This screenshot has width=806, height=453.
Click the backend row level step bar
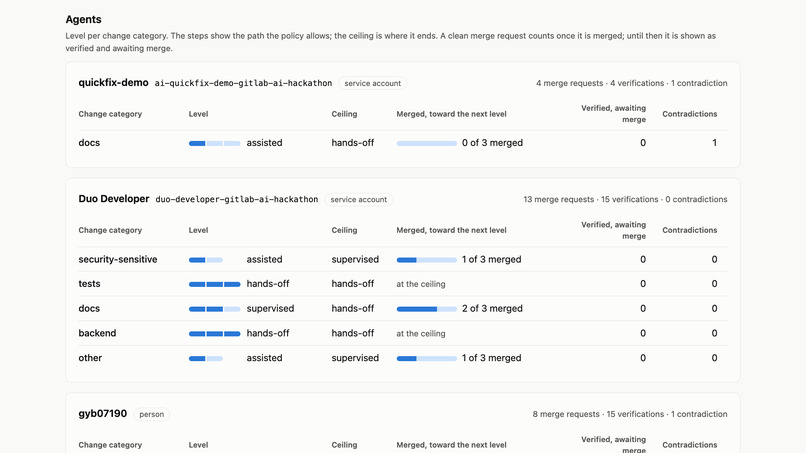tap(214, 334)
